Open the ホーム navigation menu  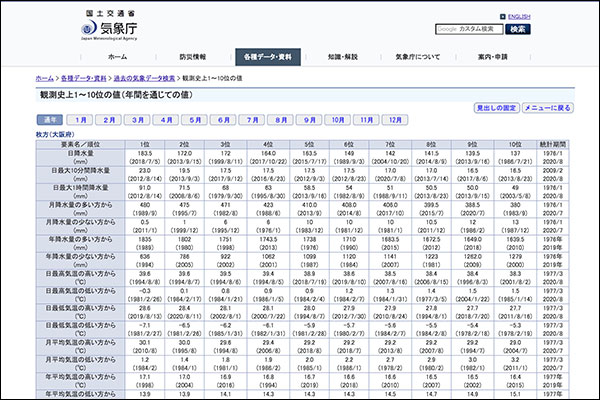117,57
